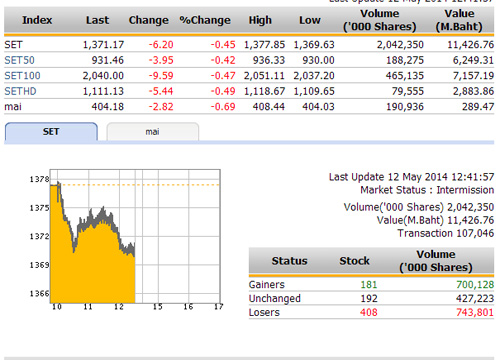Click the Value(M.Baht) 11,426.76 summary line
500x360 pixels.
435,220
